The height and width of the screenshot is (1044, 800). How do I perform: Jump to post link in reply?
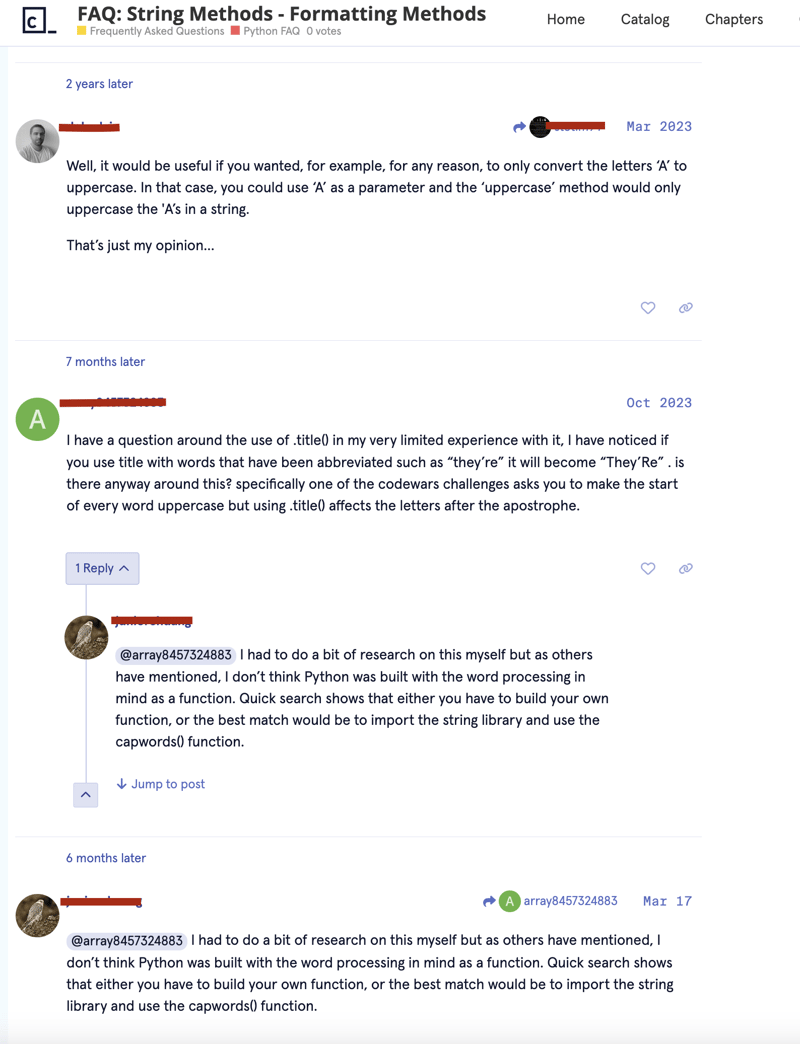pos(161,784)
